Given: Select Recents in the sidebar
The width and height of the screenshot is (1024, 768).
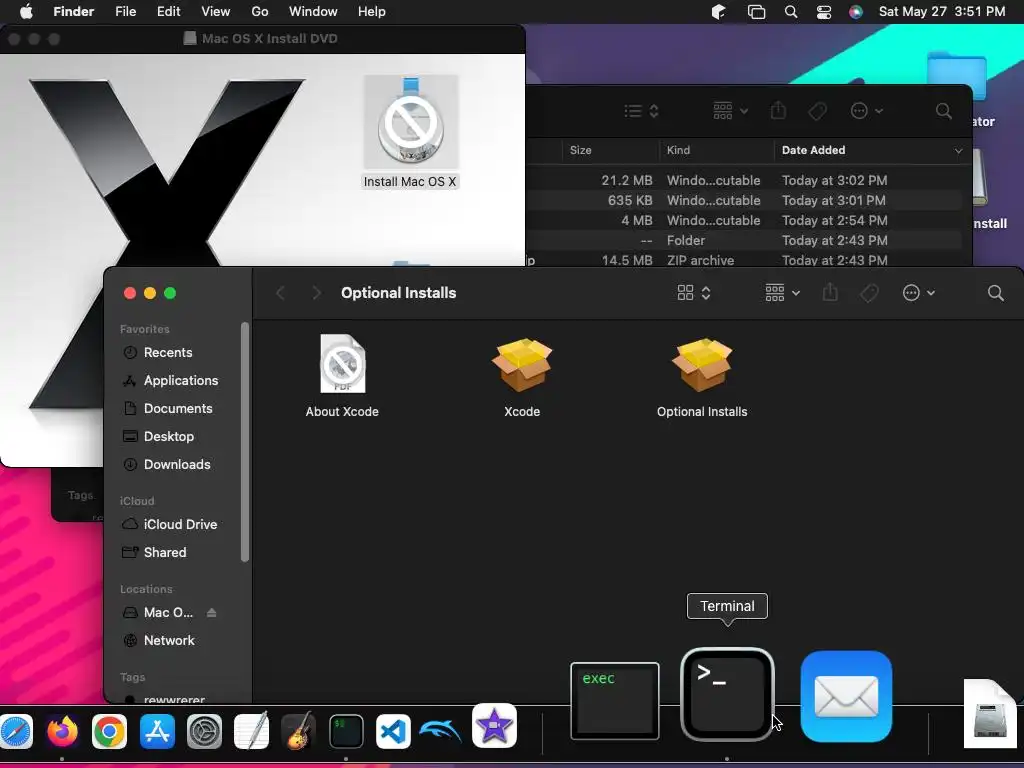Looking at the screenshot, I should click(x=178, y=353).
